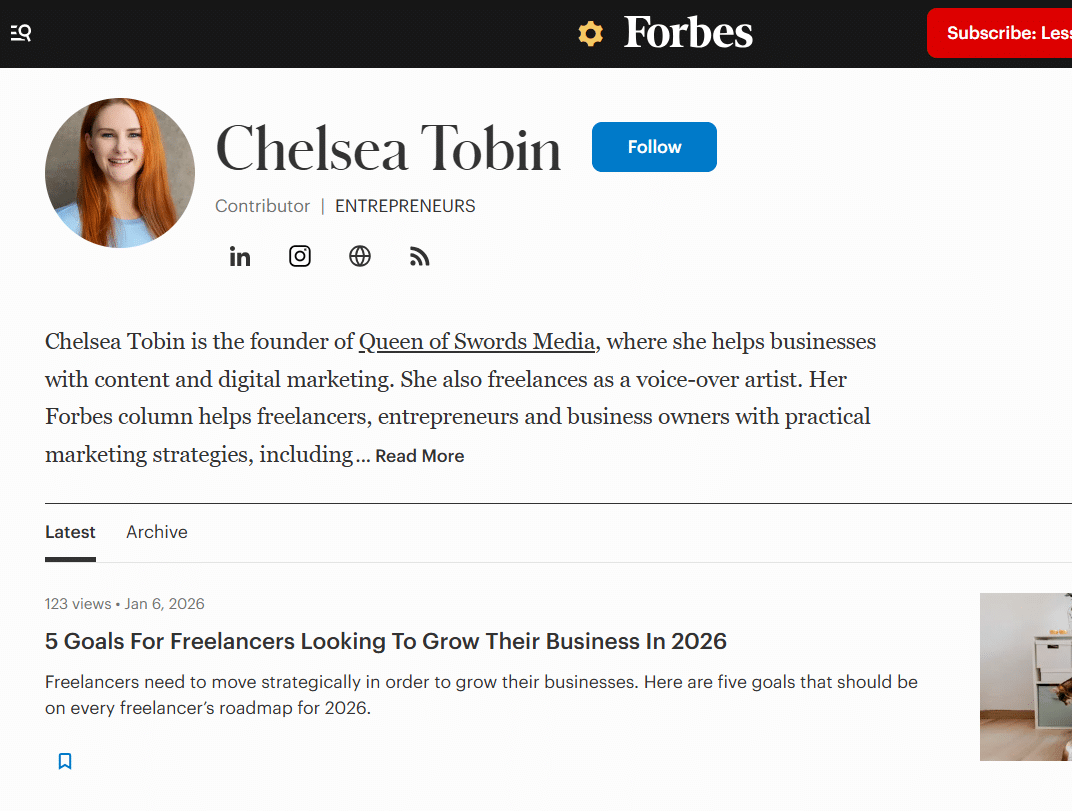
Task: Click the Chelsea Tobin name heading
Action: (x=388, y=148)
